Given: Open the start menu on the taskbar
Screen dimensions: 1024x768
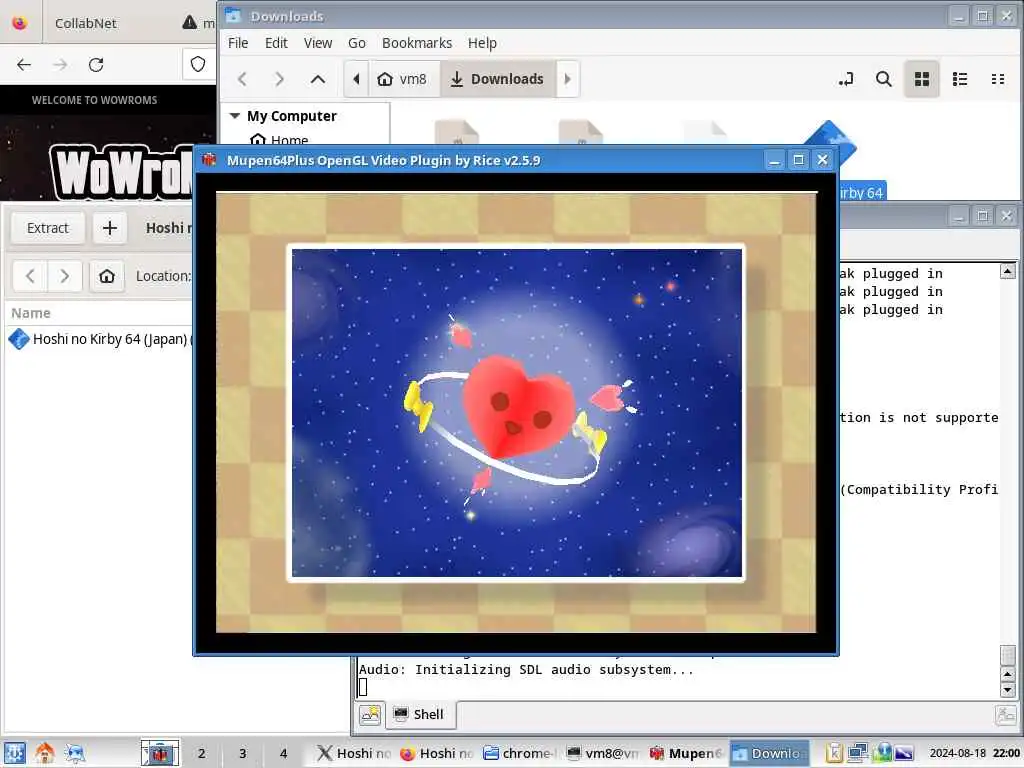Looking at the screenshot, I should [14, 753].
